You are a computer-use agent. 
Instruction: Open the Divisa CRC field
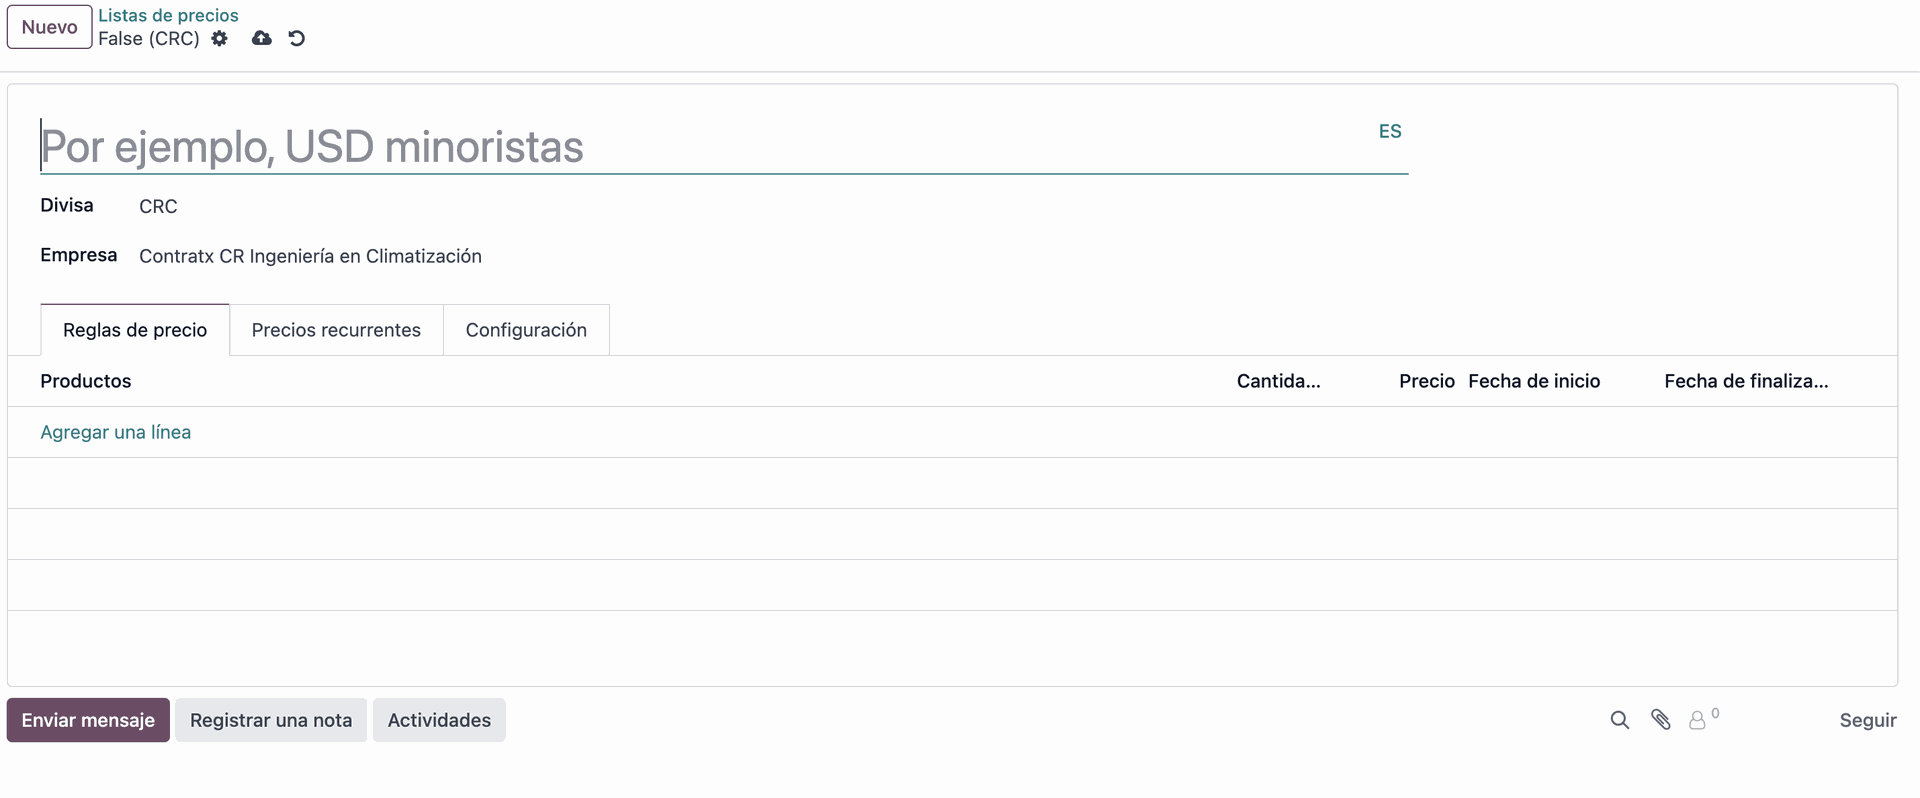tap(158, 206)
